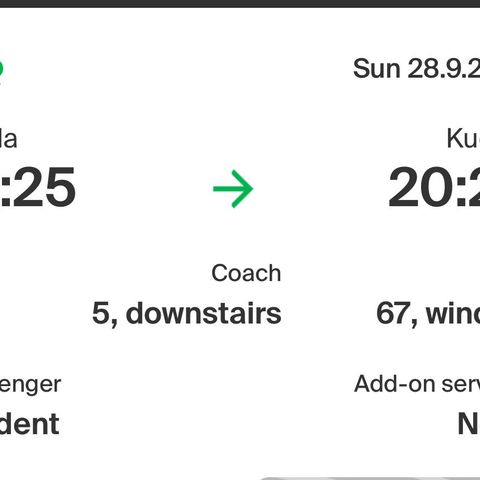This screenshot has width=480, height=480.
Task: Tap the departure time ending :25
Action: [x=38, y=187]
